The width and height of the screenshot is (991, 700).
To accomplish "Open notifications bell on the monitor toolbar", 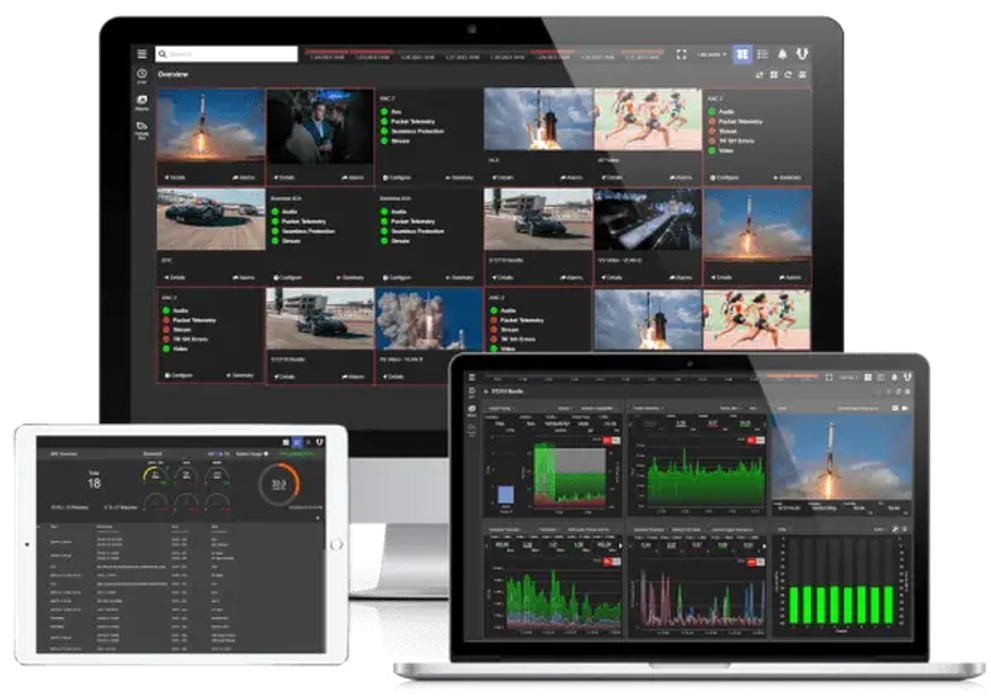I will tap(782, 54).
